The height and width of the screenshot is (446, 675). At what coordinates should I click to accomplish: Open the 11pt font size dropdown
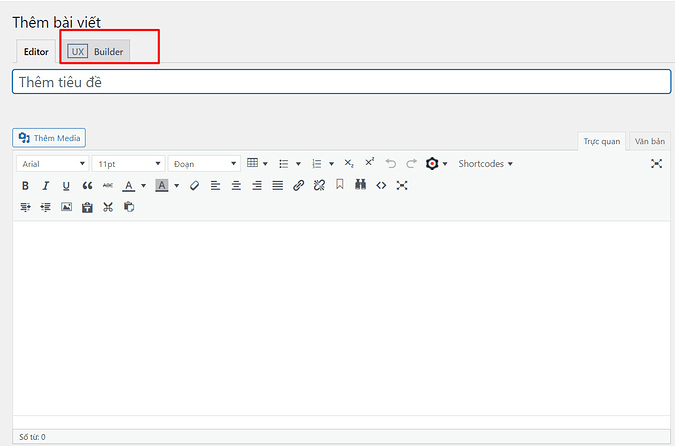(x=128, y=163)
